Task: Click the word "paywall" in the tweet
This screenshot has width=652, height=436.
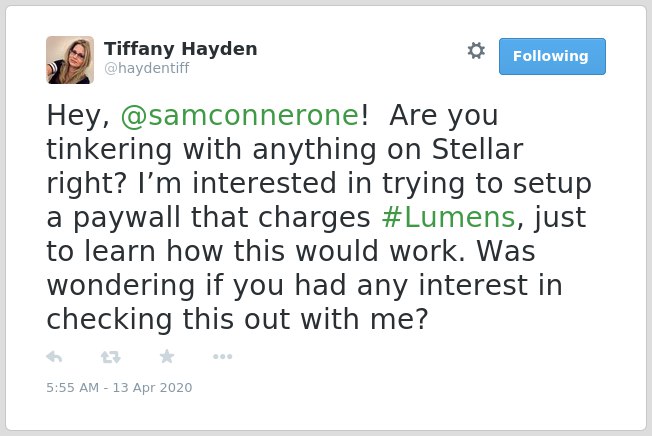Action: tap(127, 218)
